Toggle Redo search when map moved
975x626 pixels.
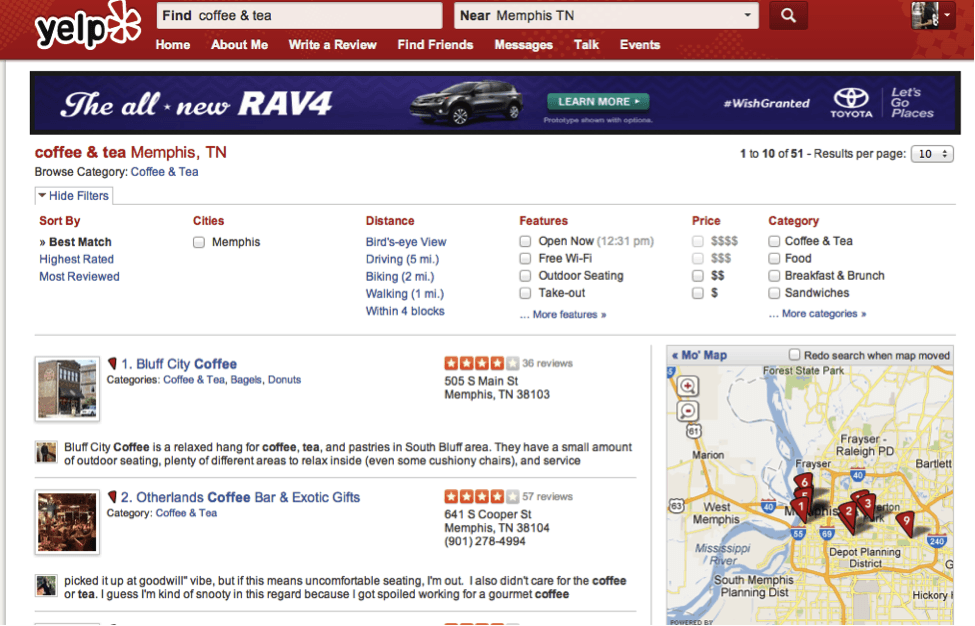click(794, 354)
